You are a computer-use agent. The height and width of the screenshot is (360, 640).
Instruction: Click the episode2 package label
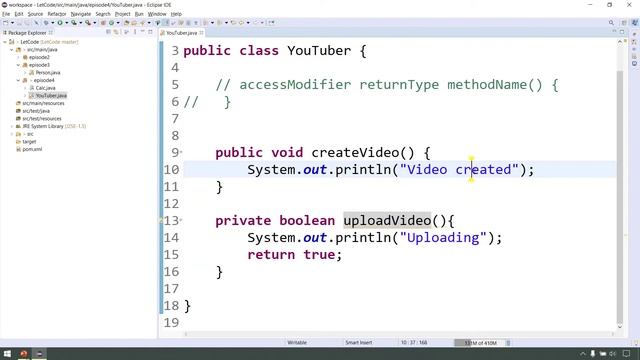[x=39, y=57]
